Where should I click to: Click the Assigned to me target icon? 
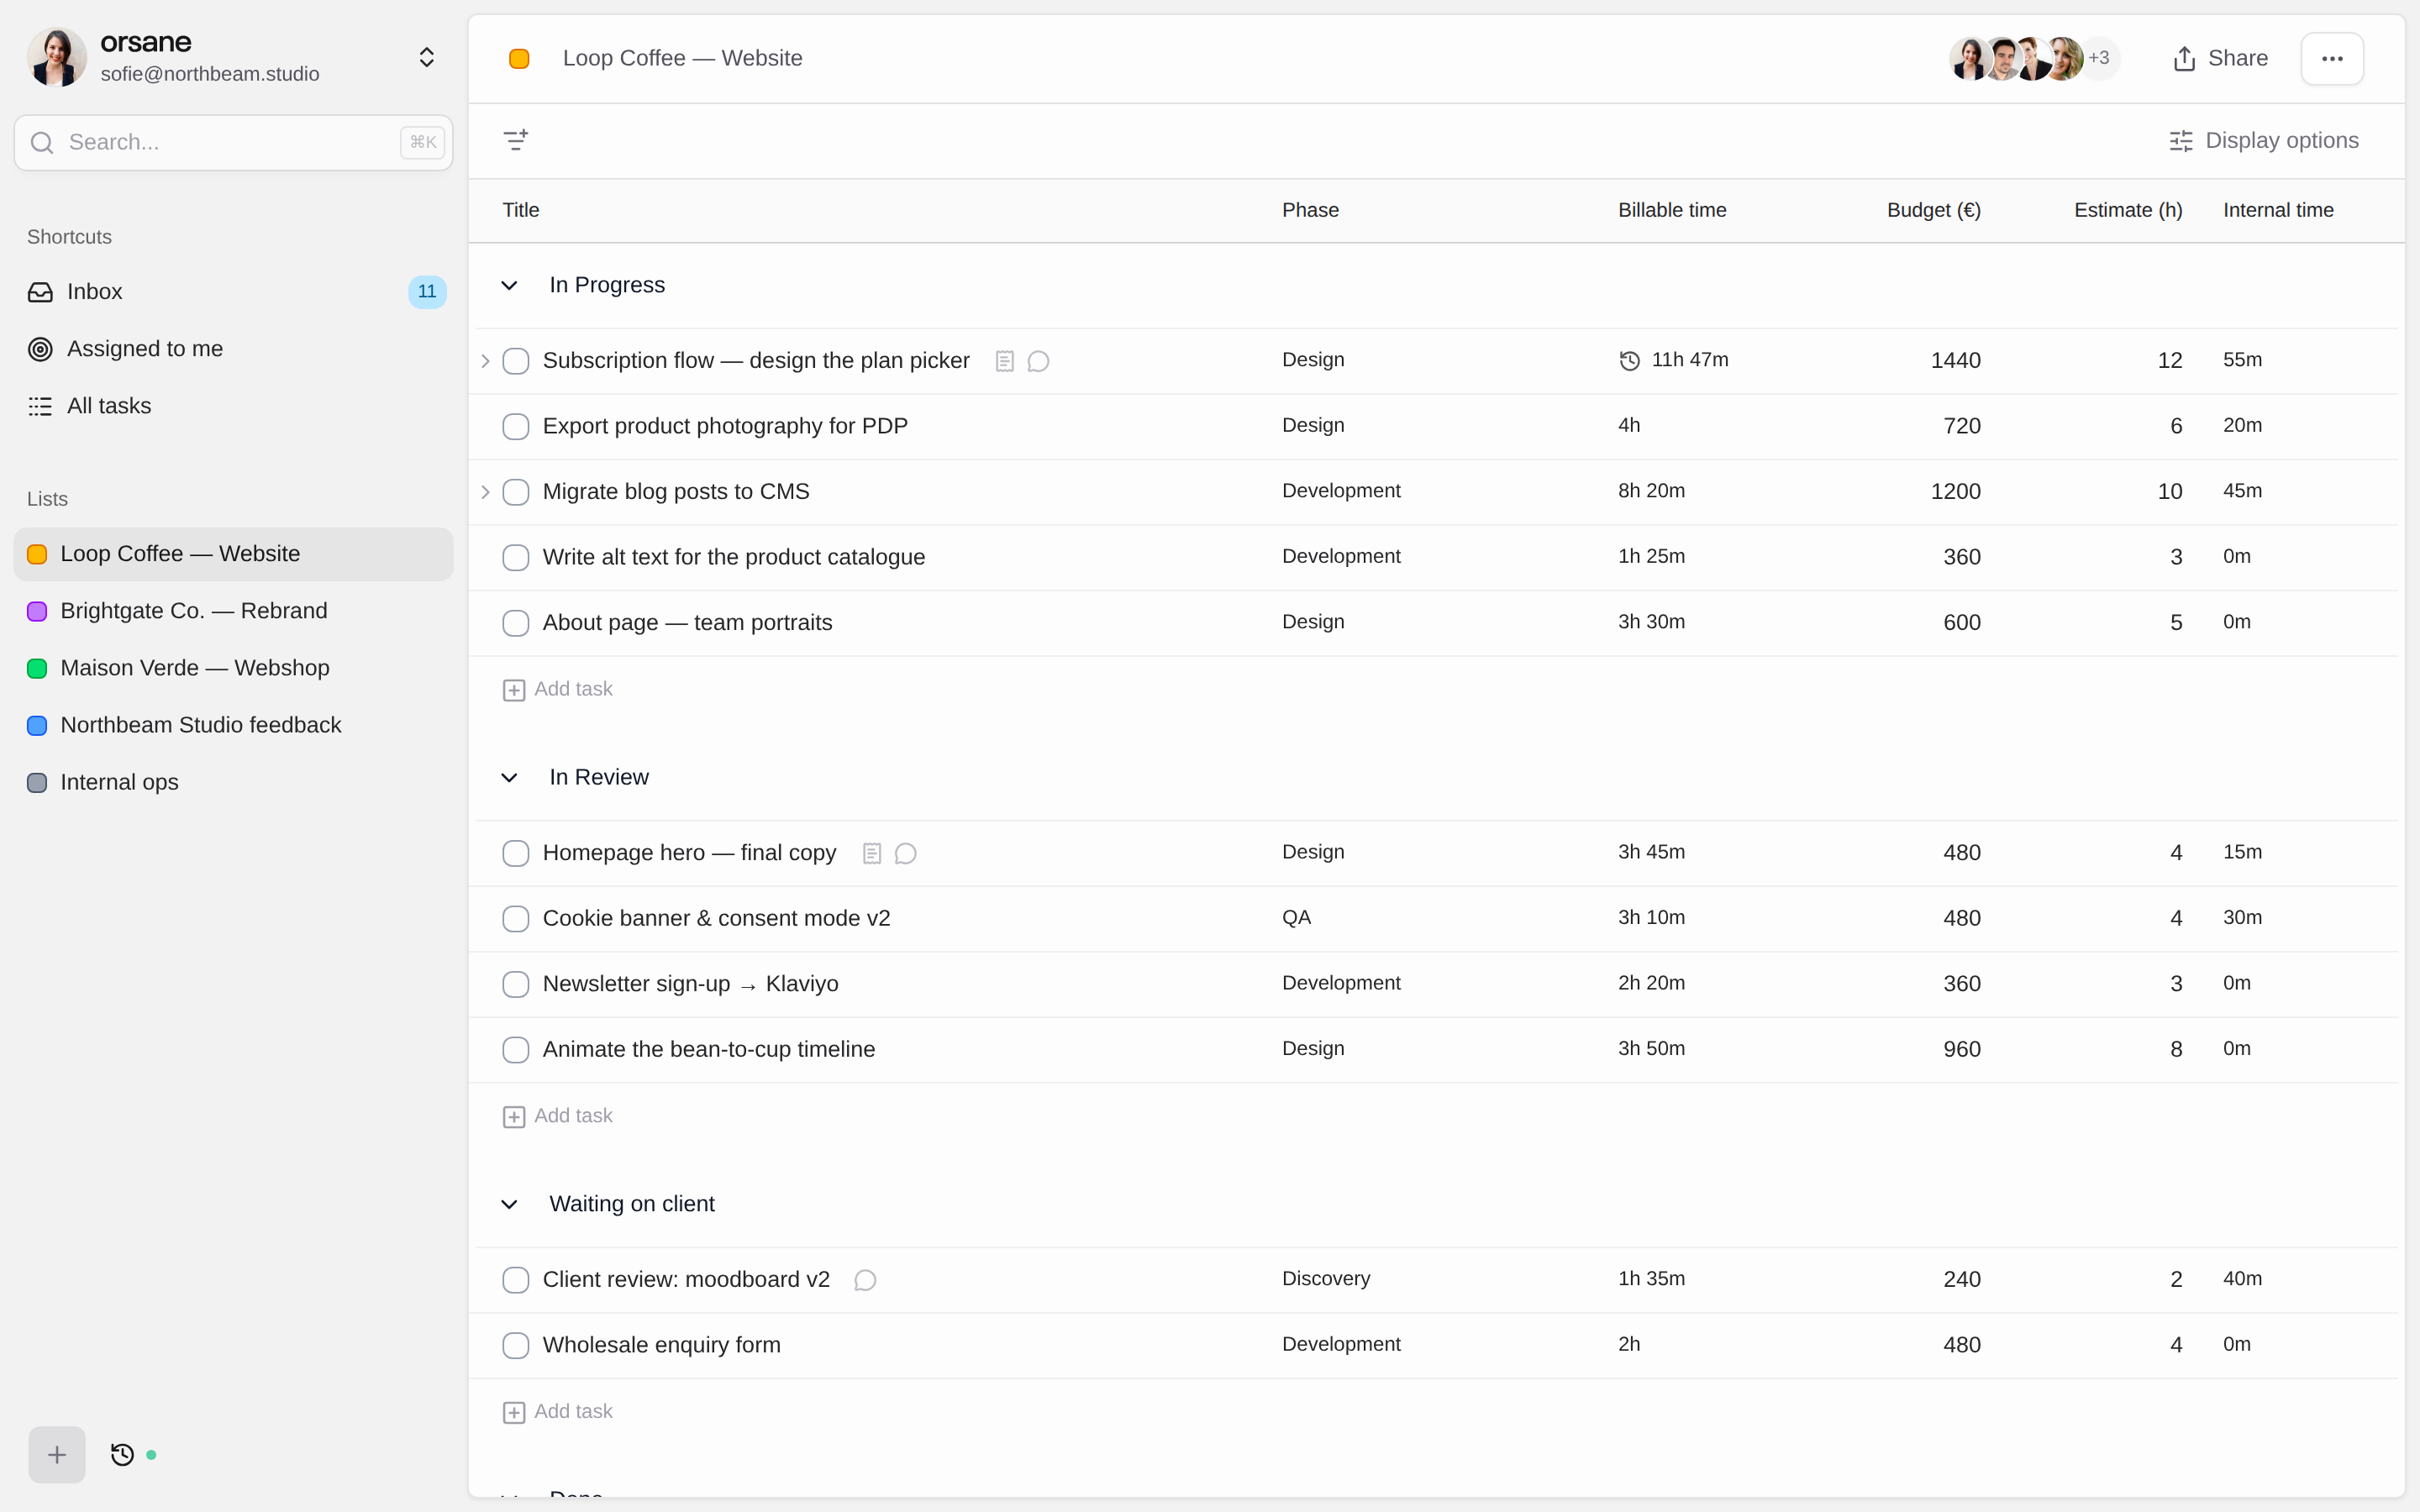[40, 349]
